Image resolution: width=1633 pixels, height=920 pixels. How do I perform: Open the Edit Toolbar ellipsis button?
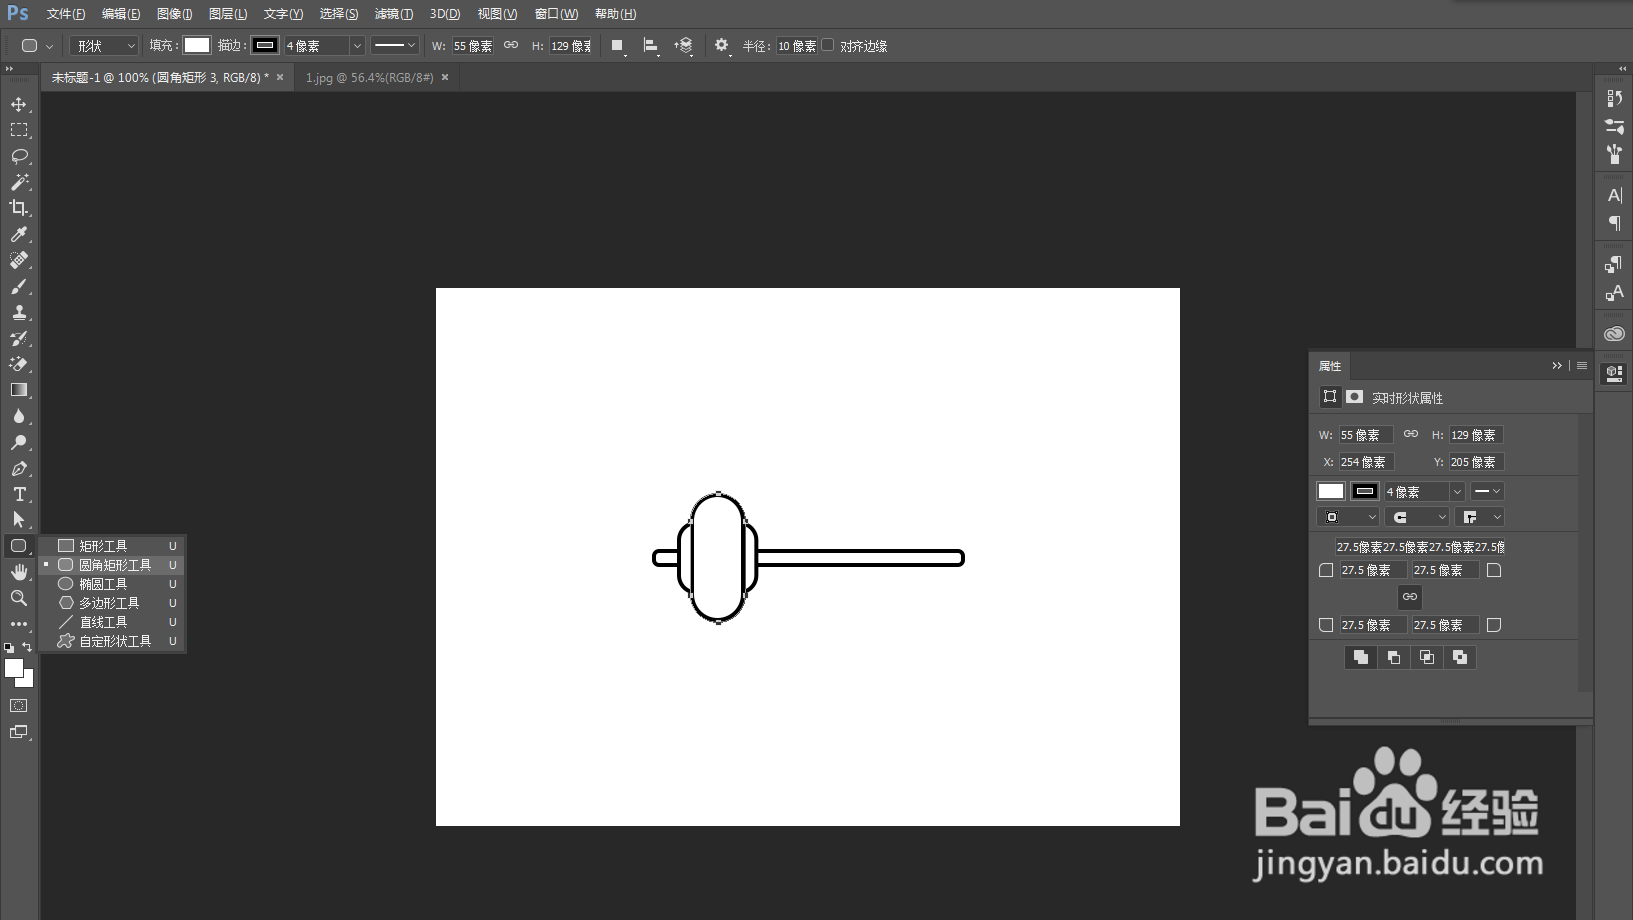pyautogui.click(x=19, y=624)
